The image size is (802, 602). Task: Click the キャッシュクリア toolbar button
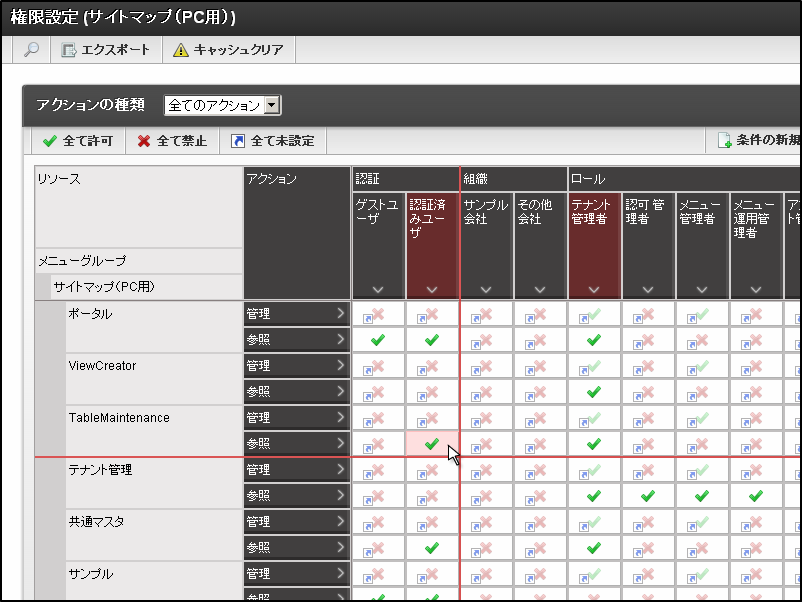click(x=229, y=50)
